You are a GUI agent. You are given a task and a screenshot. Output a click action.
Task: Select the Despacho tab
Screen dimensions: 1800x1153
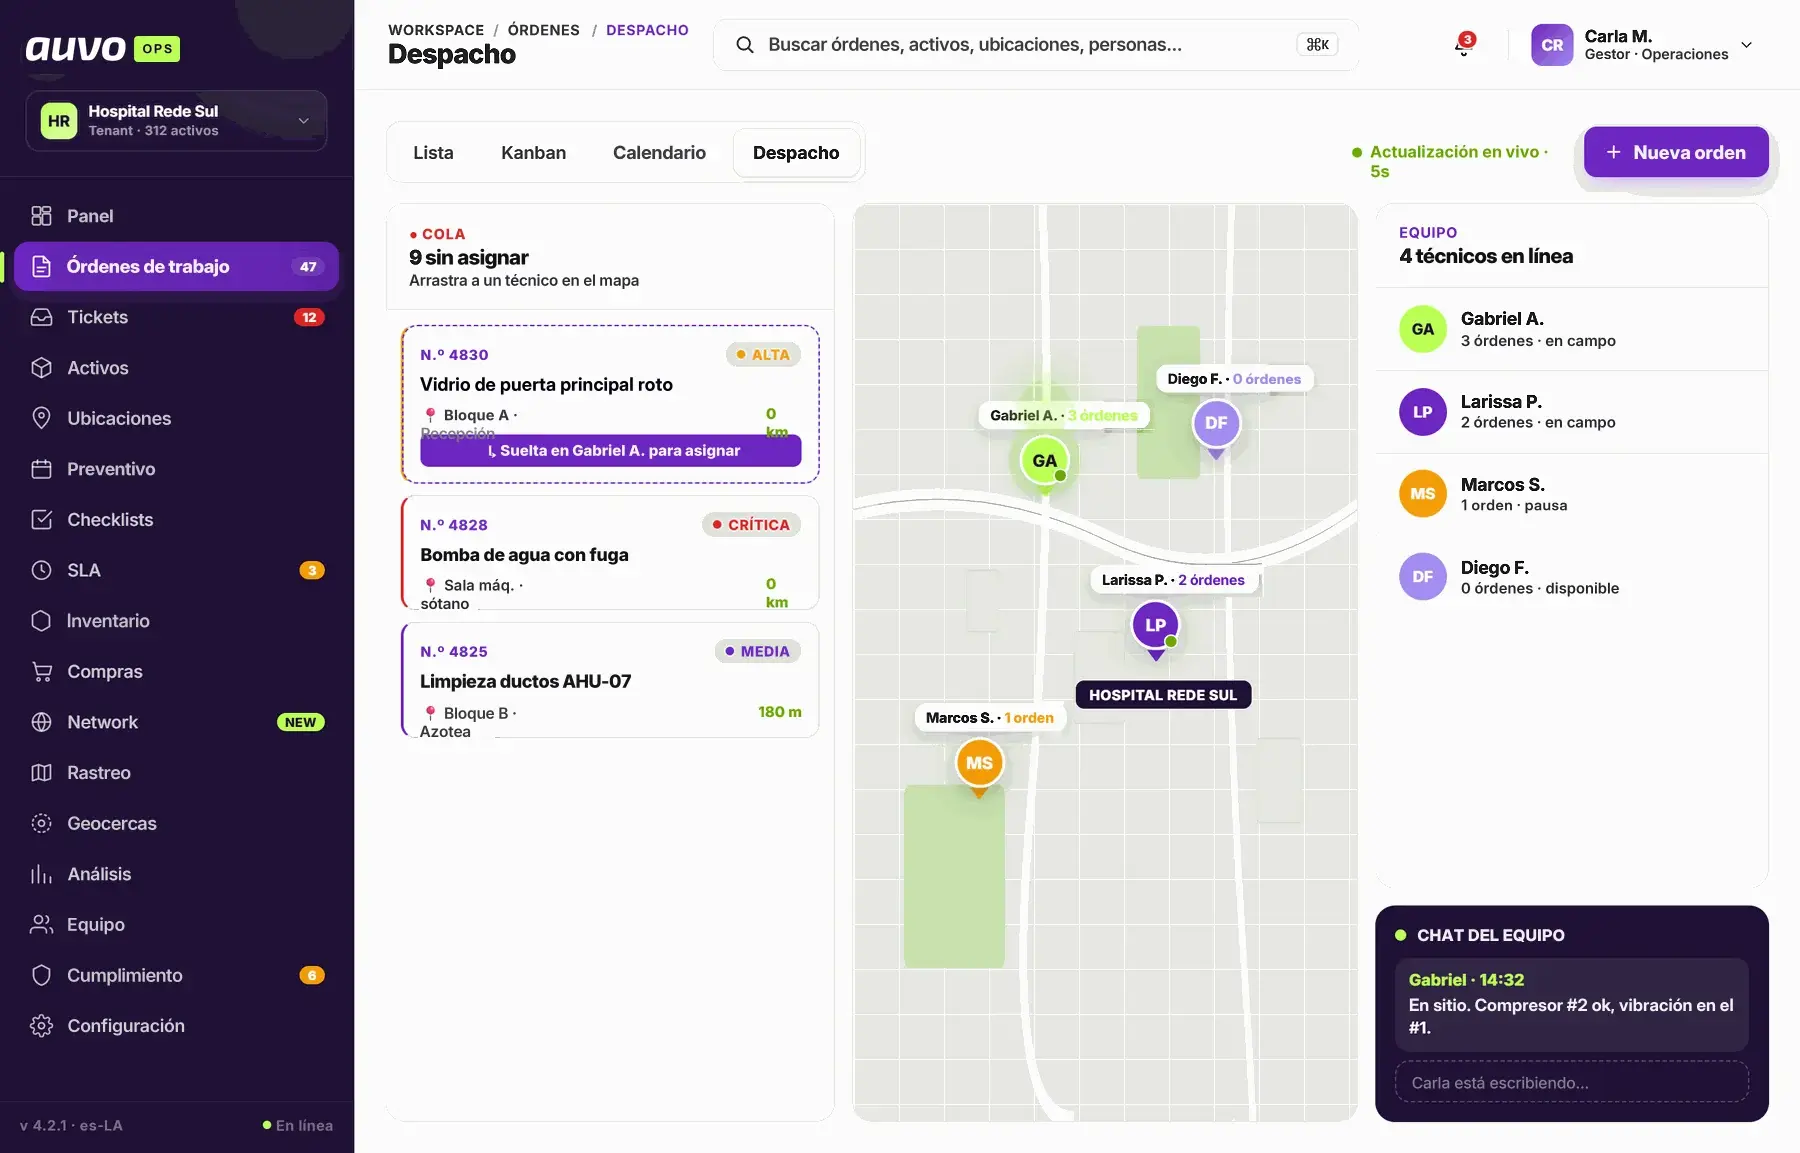point(796,153)
